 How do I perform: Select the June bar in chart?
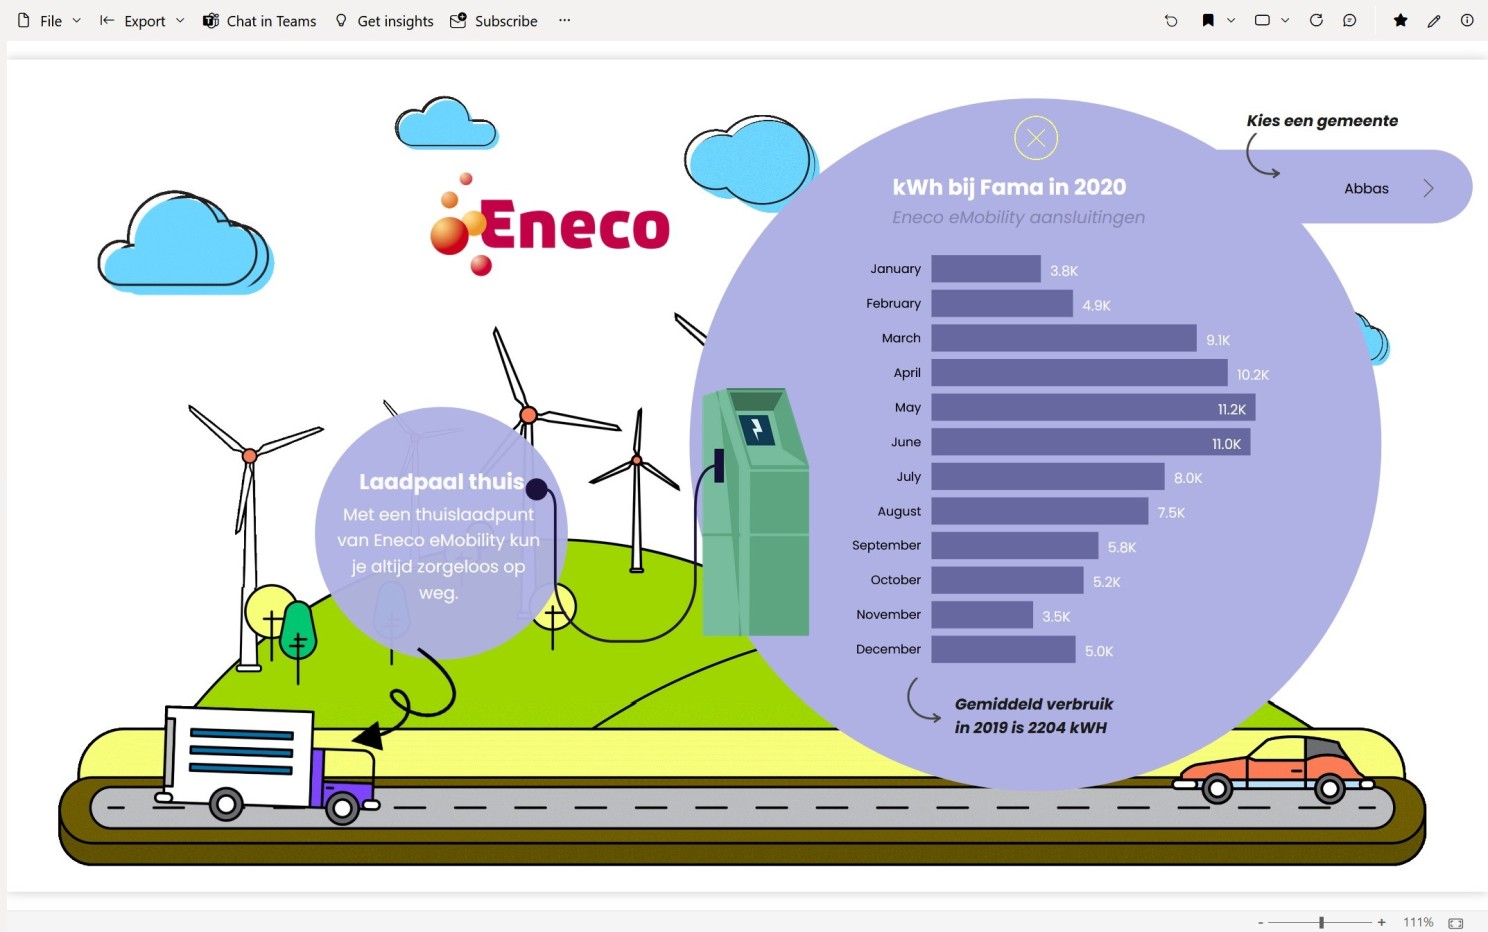click(x=1091, y=442)
